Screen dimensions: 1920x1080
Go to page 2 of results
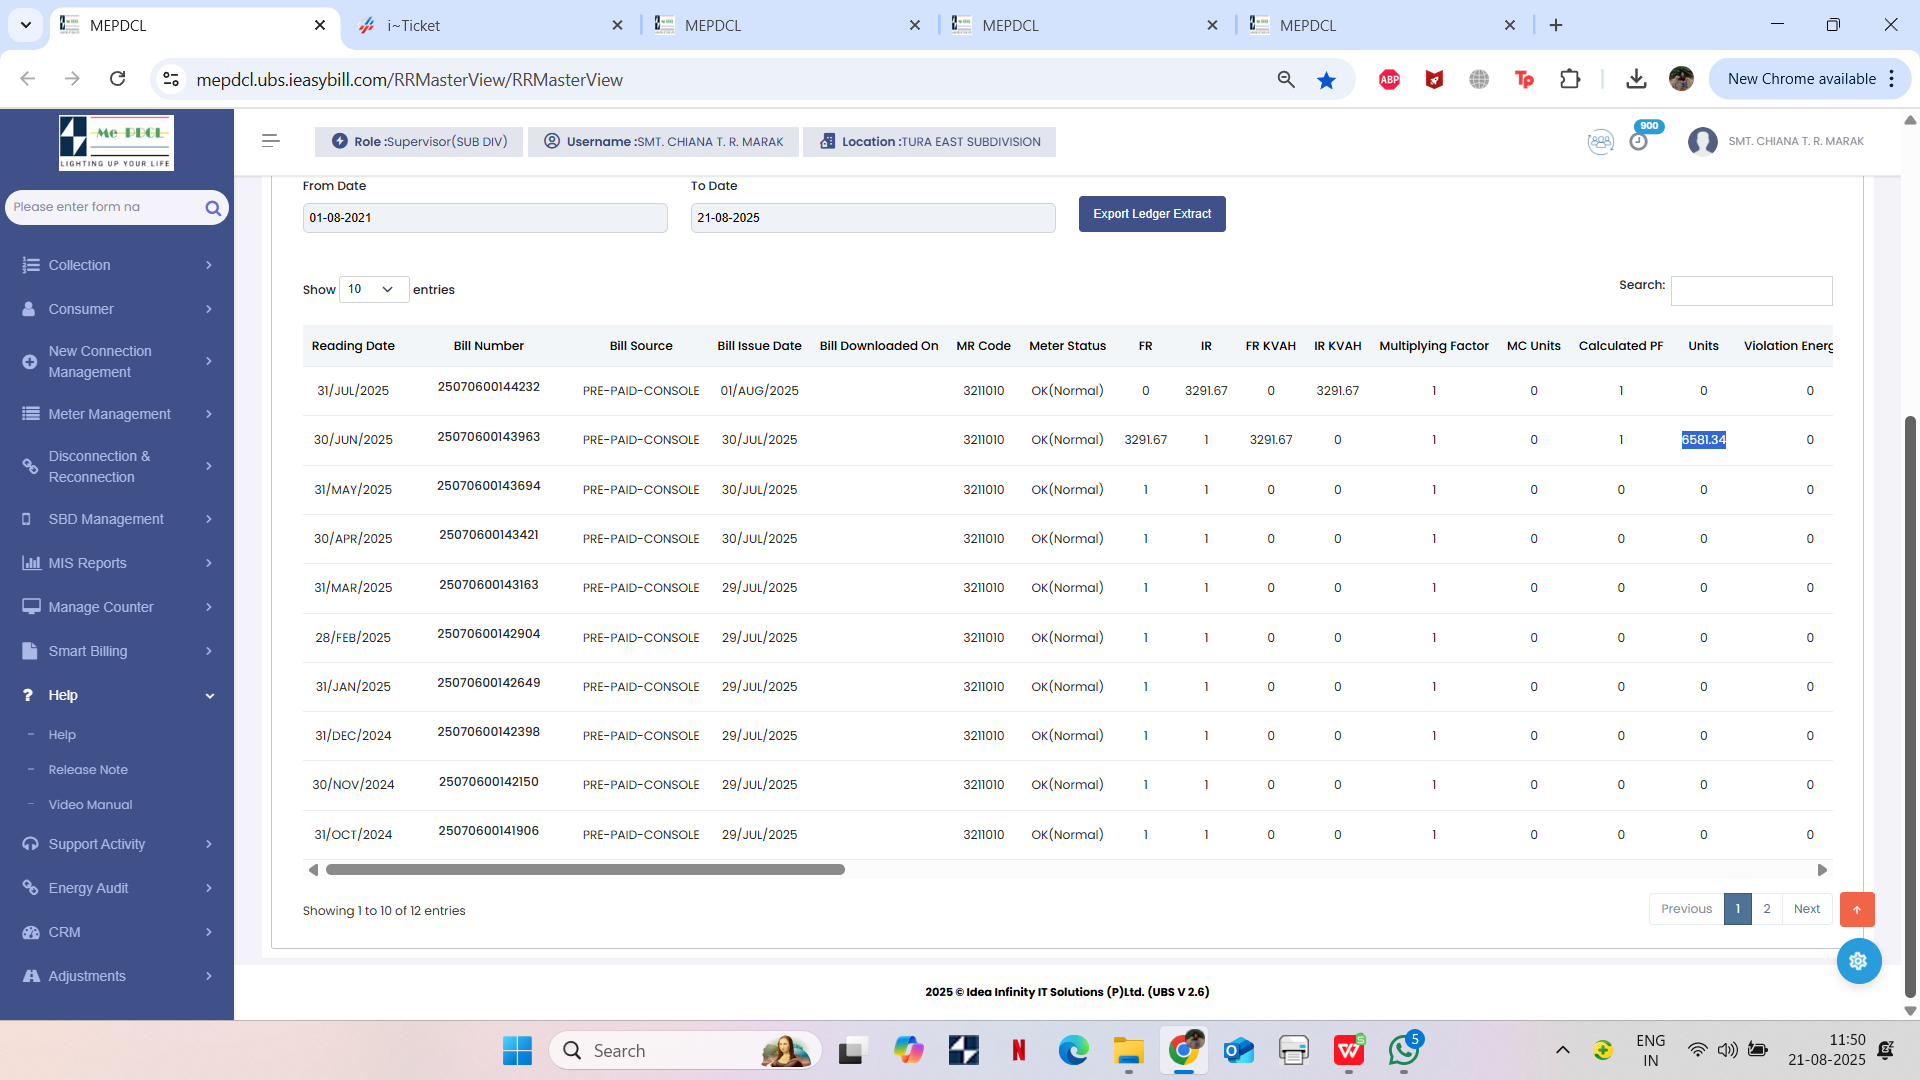pos(1766,909)
